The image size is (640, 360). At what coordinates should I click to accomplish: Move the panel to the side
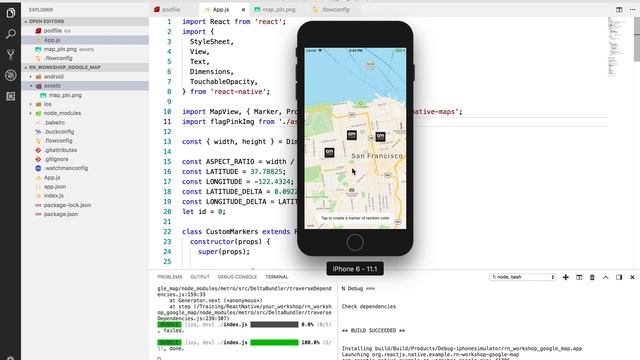pyautogui.click(x=619, y=277)
